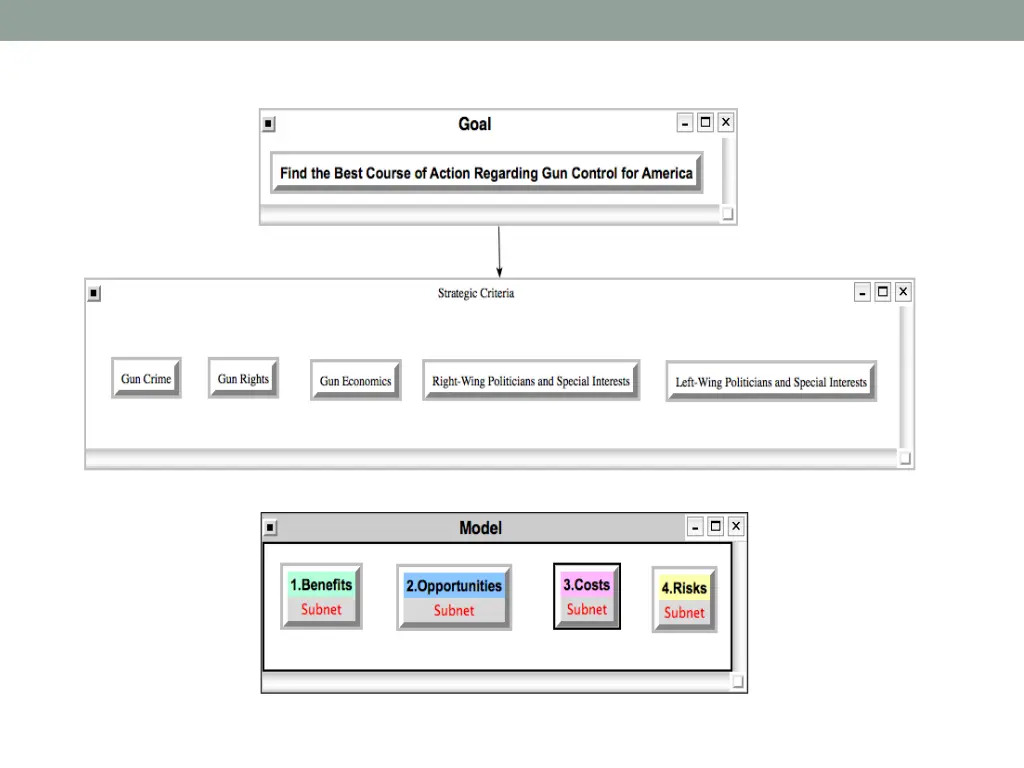Open the 2.Opportunities subnet
1024x768 pixels.
pyautogui.click(x=454, y=597)
